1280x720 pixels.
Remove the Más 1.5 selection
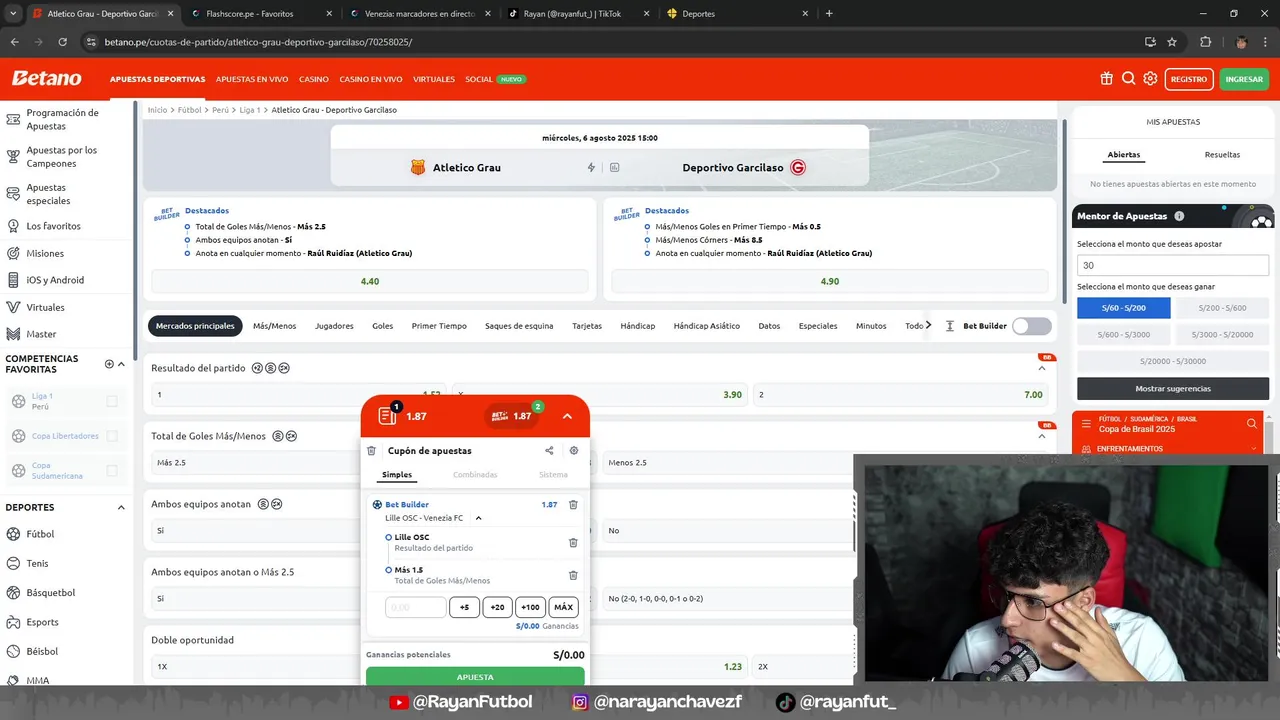573,575
